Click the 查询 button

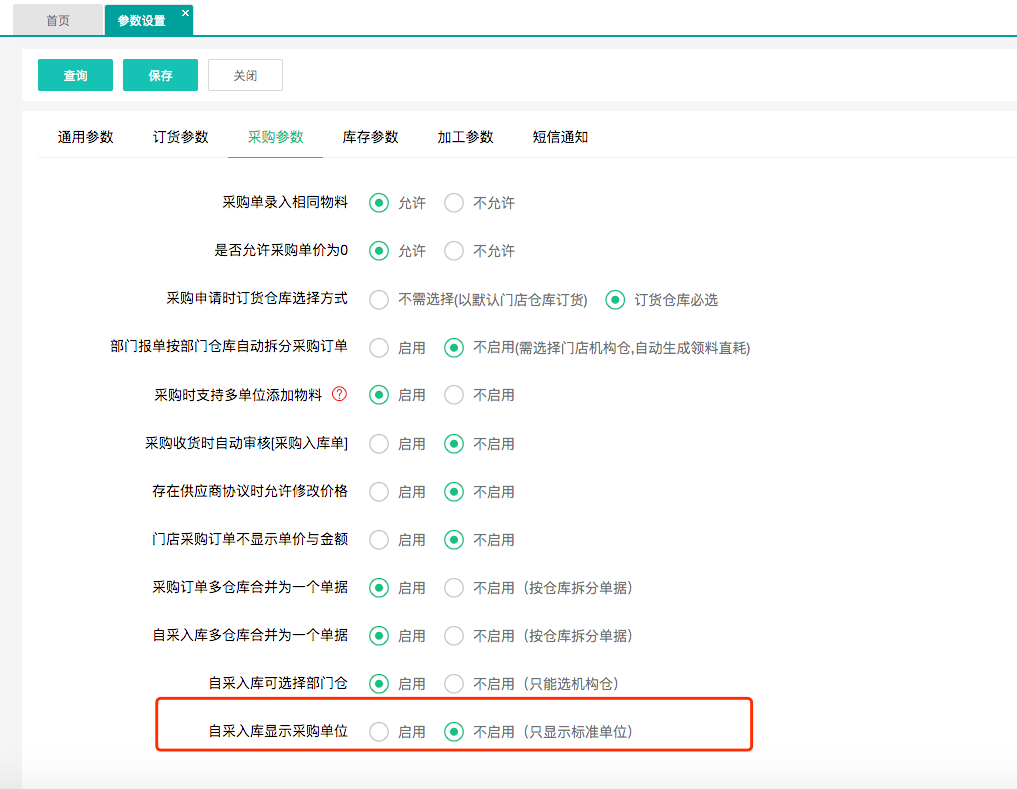(75, 75)
